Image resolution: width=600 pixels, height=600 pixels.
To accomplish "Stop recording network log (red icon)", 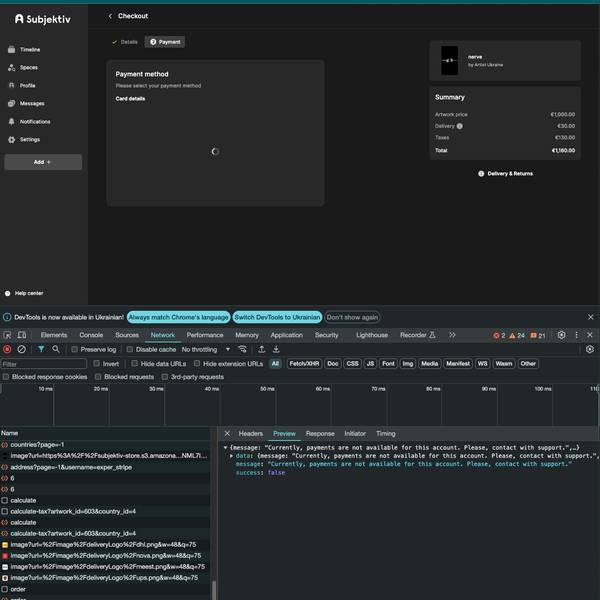I will [x=7, y=349].
